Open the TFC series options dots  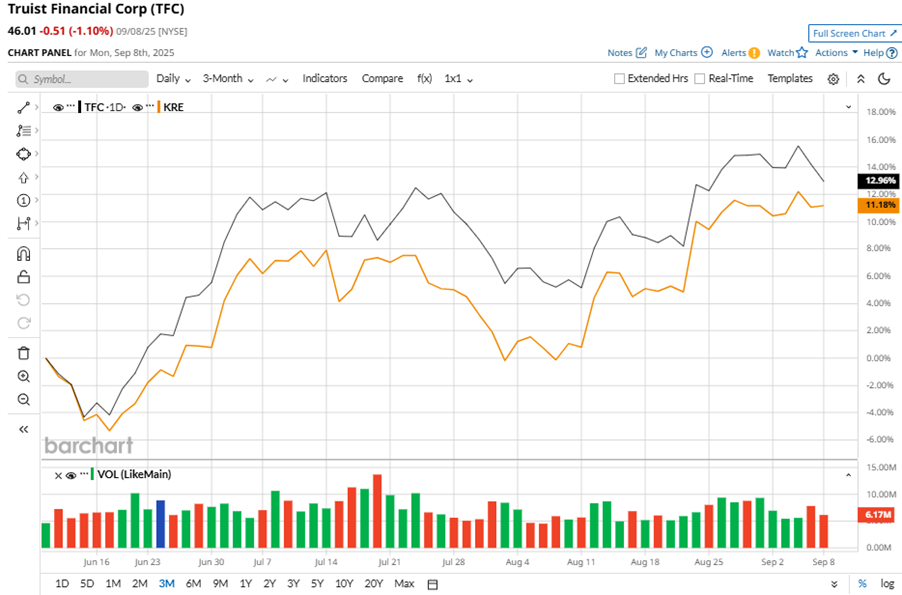[x=71, y=106]
